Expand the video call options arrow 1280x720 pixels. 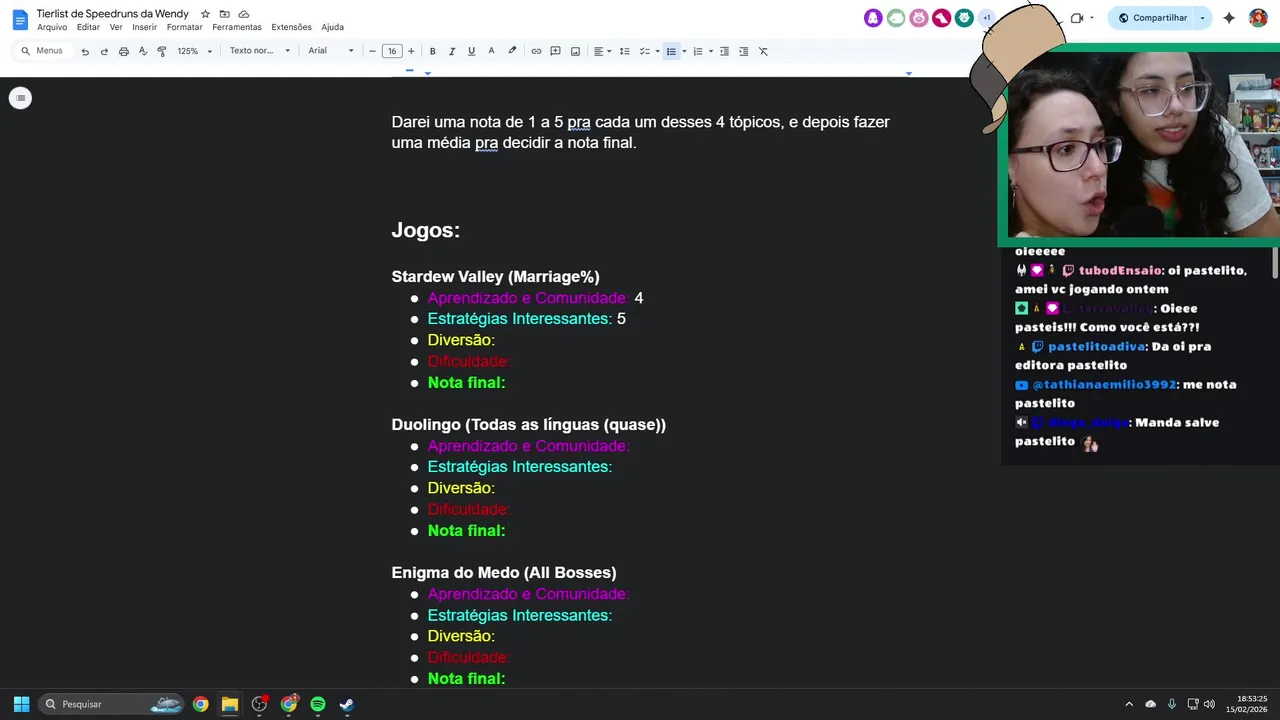coord(1091,18)
